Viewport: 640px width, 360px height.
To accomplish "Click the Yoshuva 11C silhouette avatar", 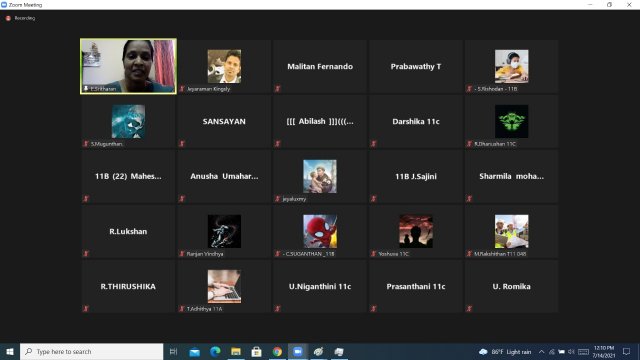I will click(x=416, y=231).
